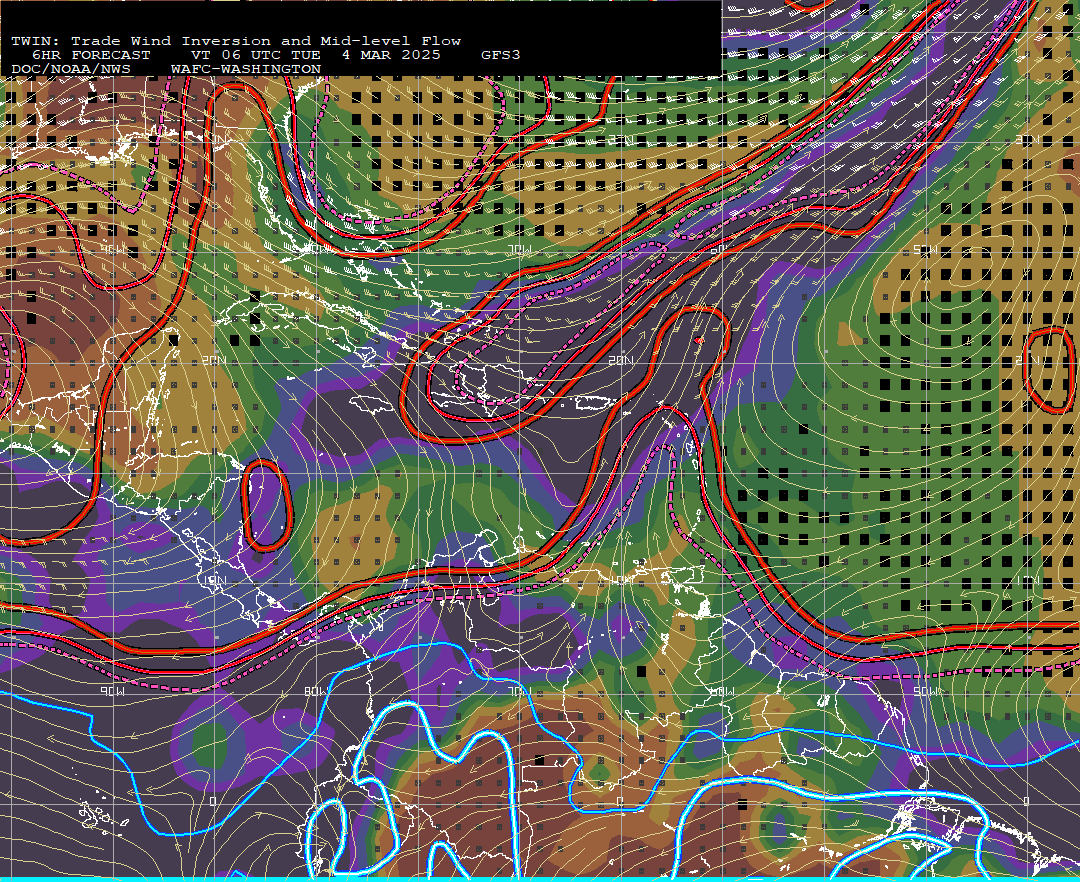
Task: Click the 80W longitude label beside the Florida coast
Action: tap(317, 249)
